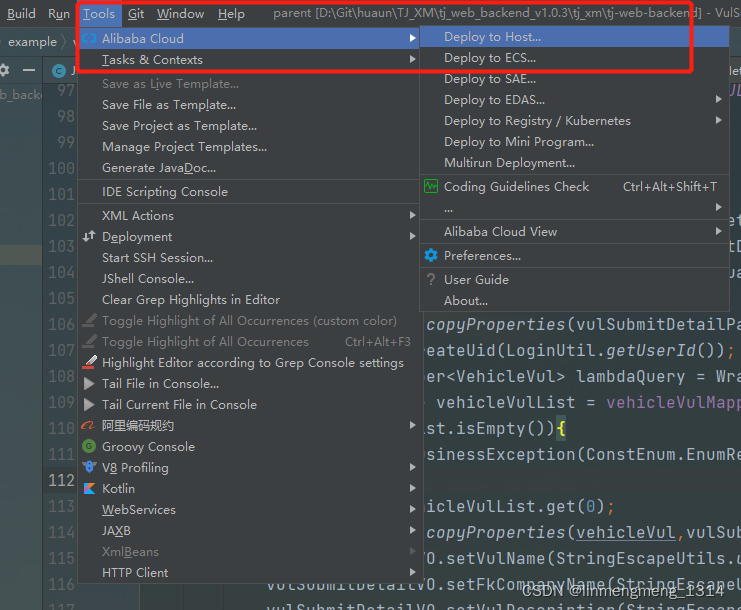Screen dimensions: 741x610
Task: Choose Multirun Deployment...
Action: tap(574, 163)
